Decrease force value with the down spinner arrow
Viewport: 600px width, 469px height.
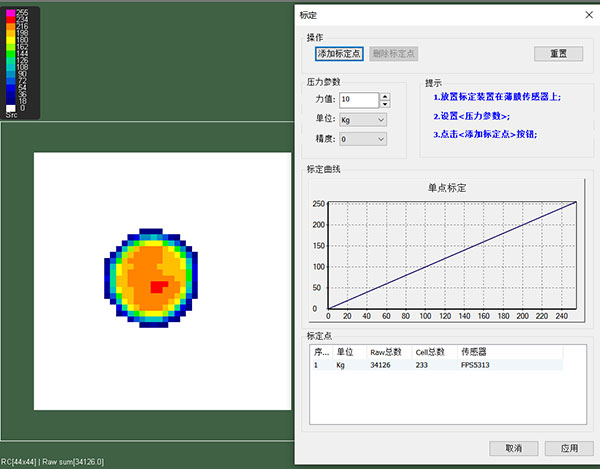[385, 103]
